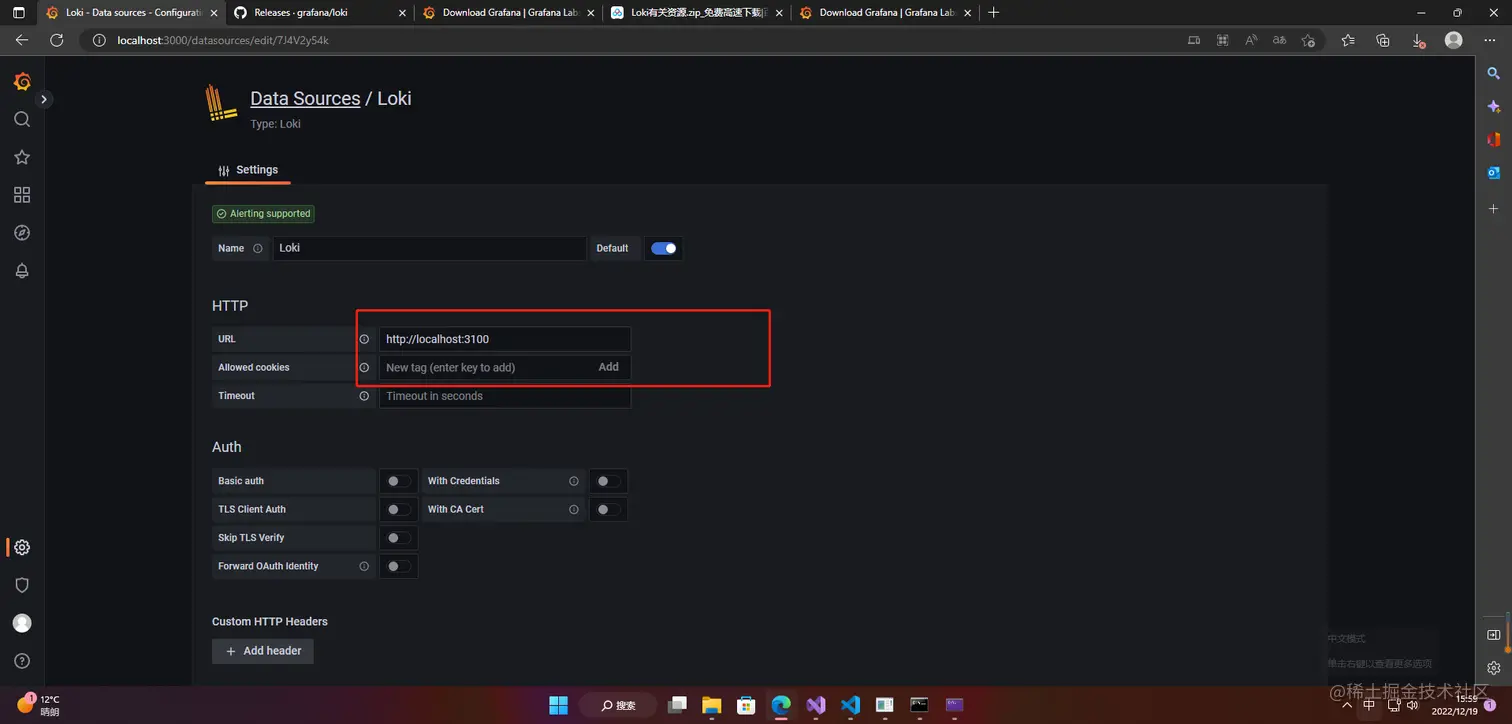Open File Explorer from the taskbar
This screenshot has height=724, width=1512.
tap(712, 705)
